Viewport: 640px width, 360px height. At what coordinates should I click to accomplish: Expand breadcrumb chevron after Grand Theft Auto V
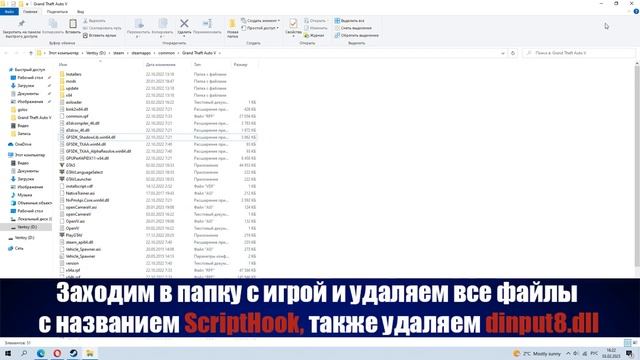220,53
